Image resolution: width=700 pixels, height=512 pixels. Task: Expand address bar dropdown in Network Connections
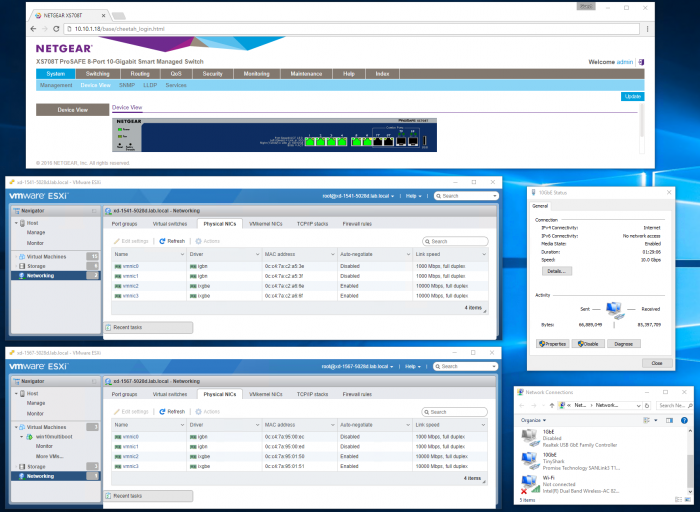coord(638,405)
